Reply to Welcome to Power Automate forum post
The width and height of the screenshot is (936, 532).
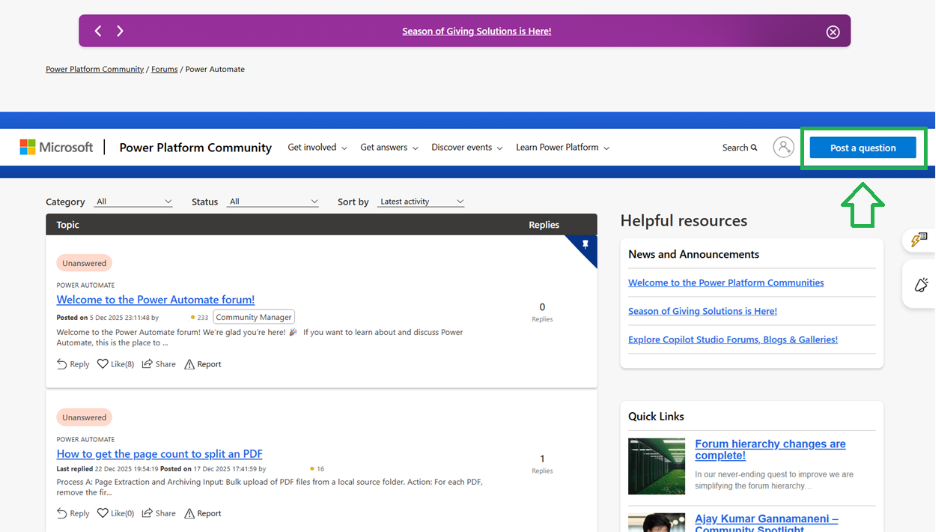73,364
